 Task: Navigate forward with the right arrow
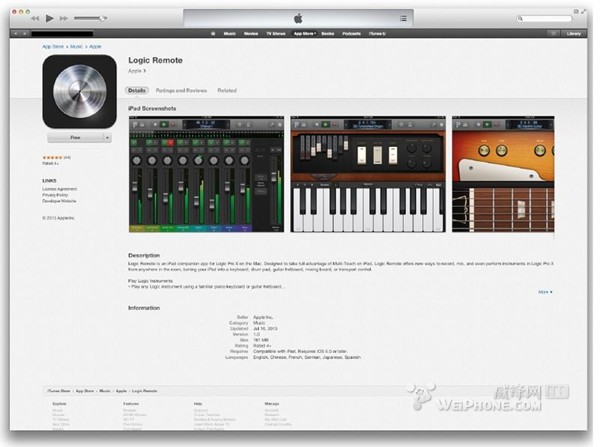point(24,34)
